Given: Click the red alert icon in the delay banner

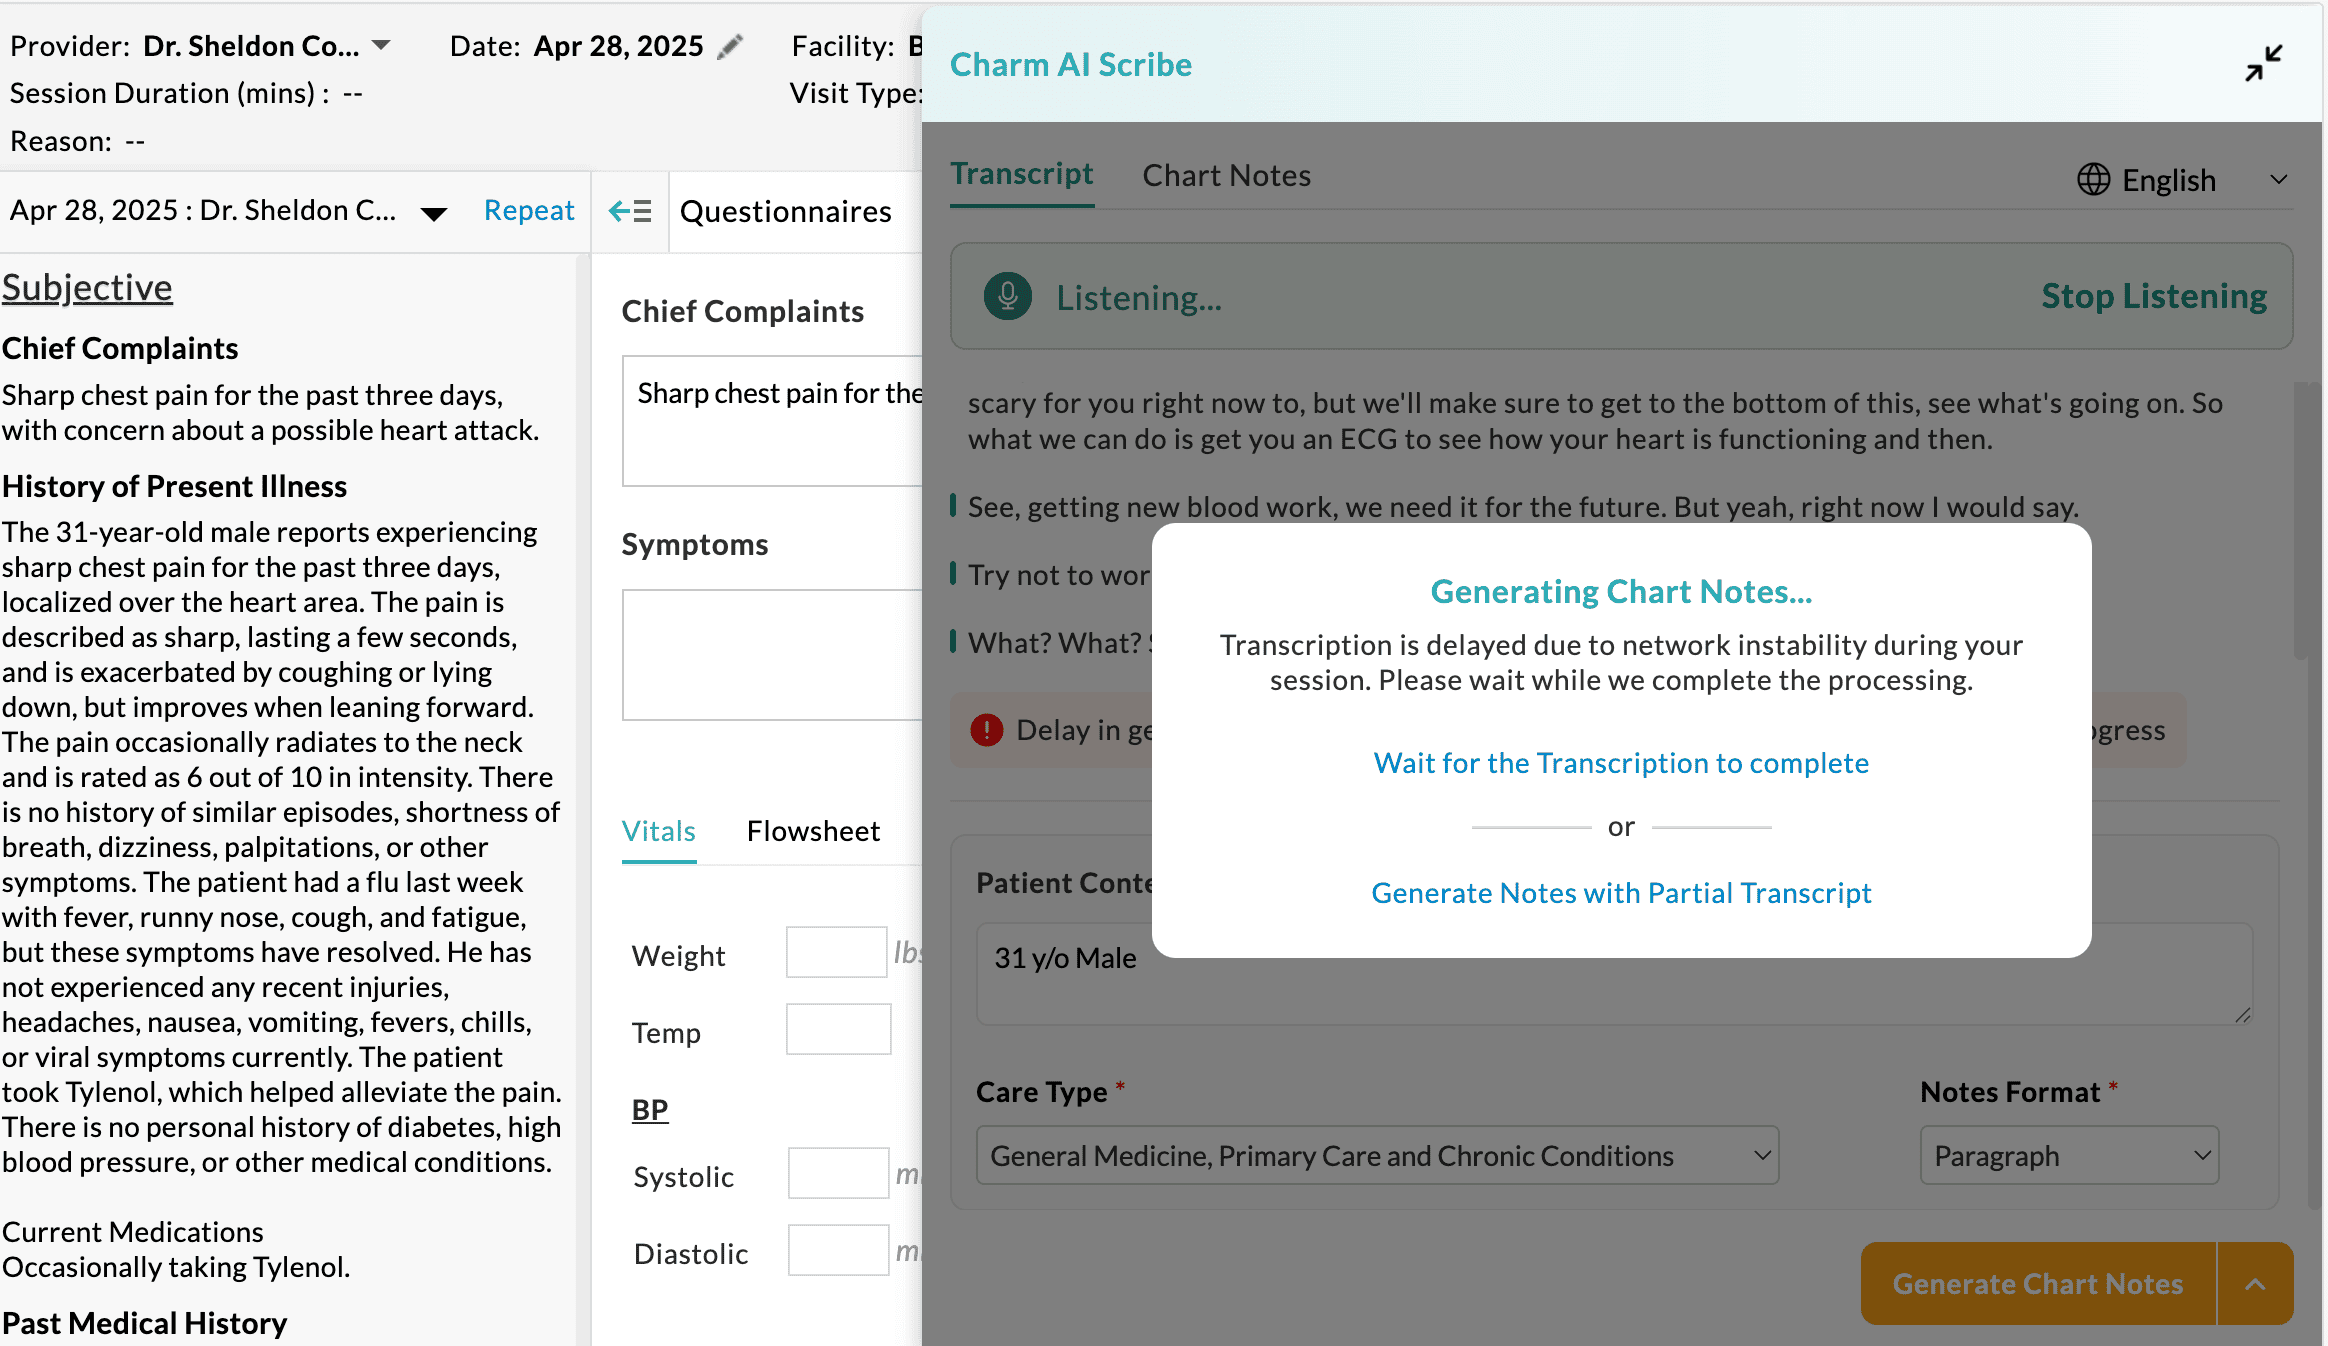Looking at the screenshot, I should (x=986, y=730).
